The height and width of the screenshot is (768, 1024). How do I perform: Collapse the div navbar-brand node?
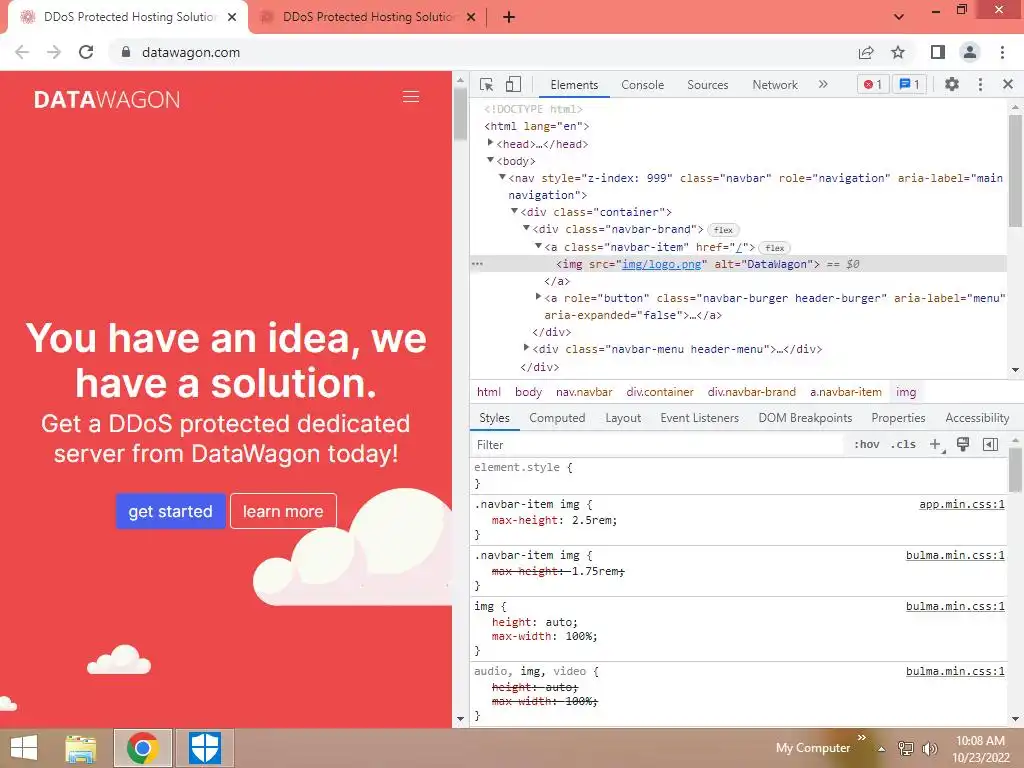(x=526, y=228)
